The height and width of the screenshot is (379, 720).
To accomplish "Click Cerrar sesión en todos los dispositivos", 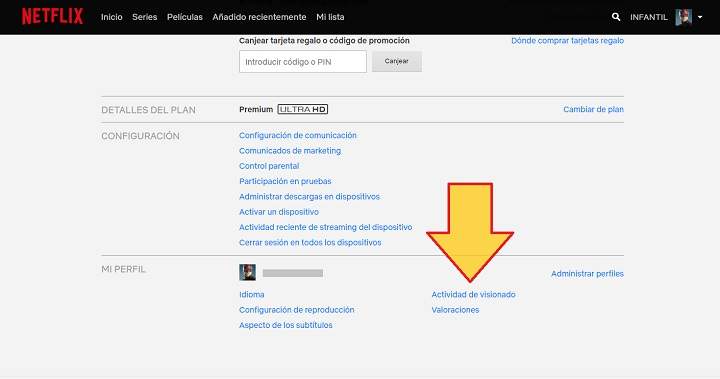I will pos(310,243).
